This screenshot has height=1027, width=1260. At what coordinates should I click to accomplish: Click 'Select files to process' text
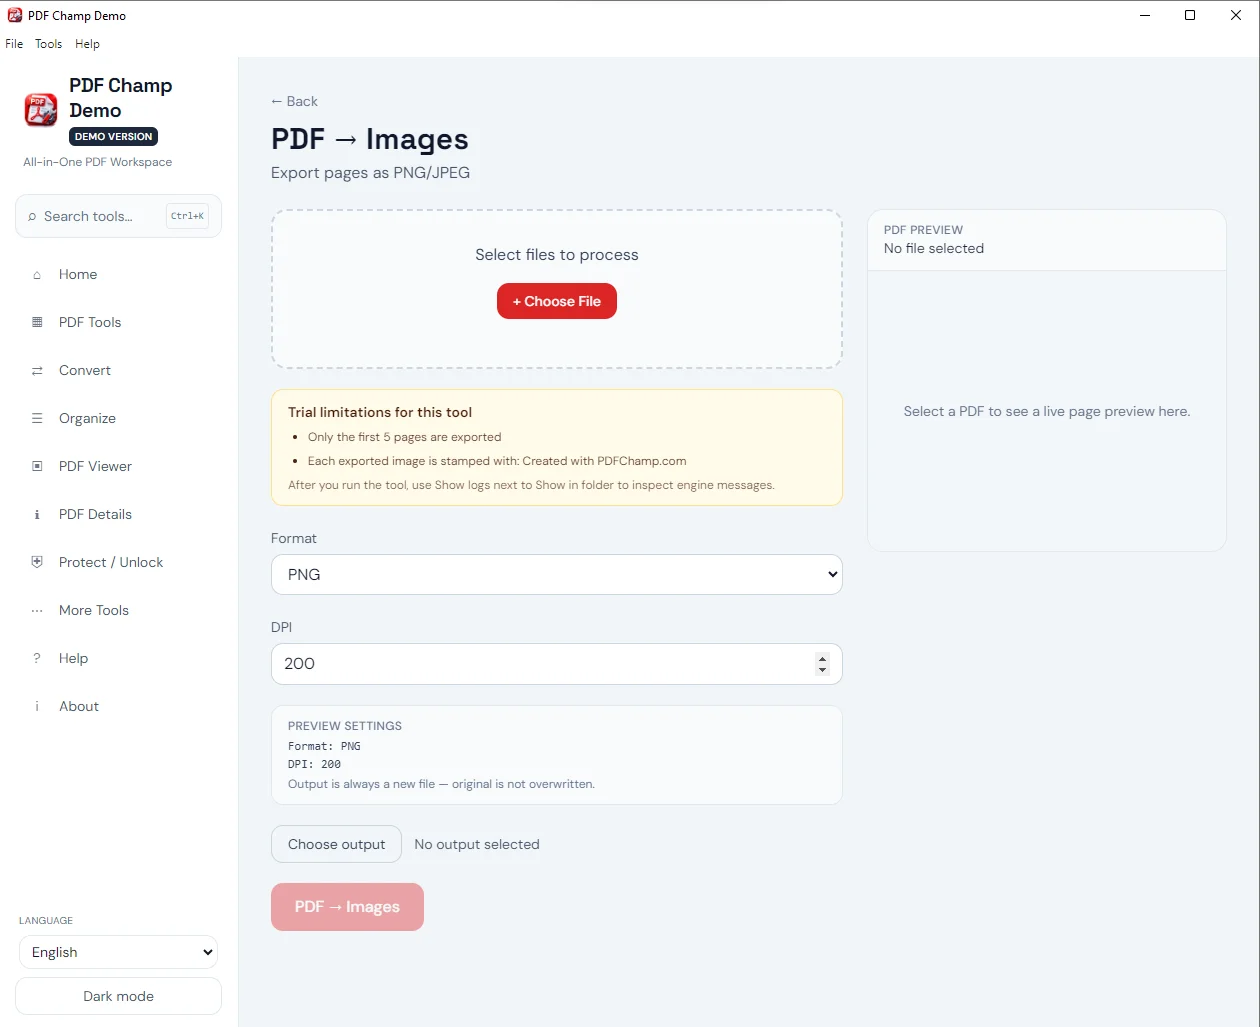(x=557, y=255)
